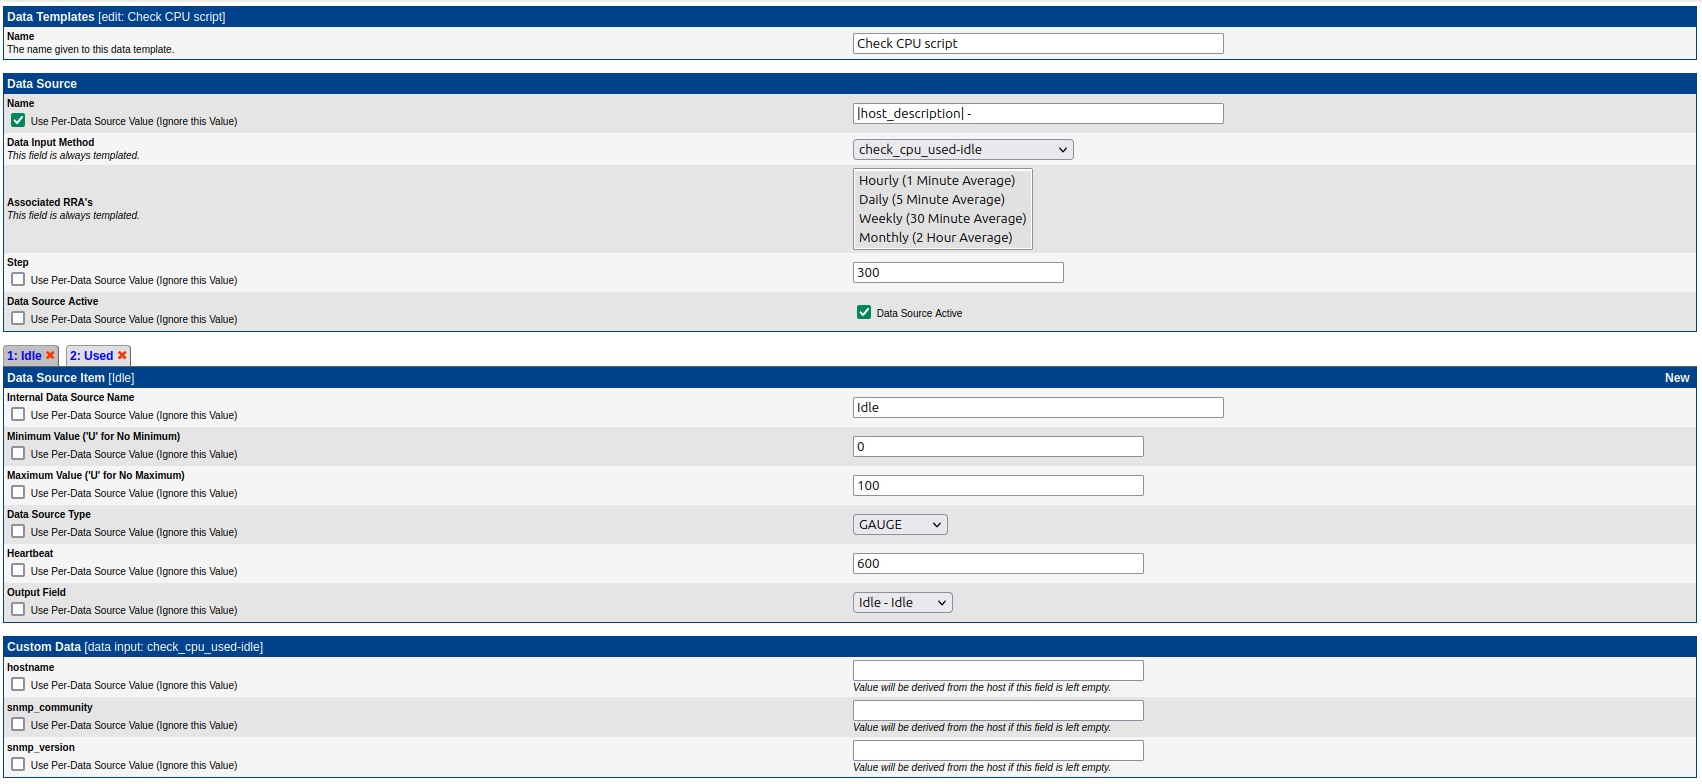This screenshot has height=784, width=1702.
Task: Click the hostname custom data field
Action: point(998,671)
